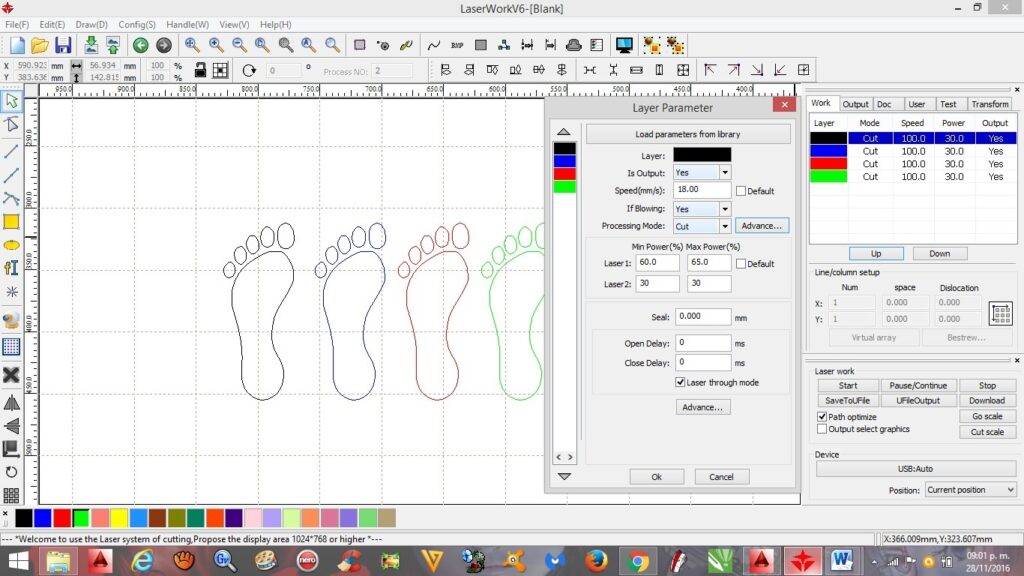Click the BMP image handling icon
The image size is (1024, 576).
[457, 45]
